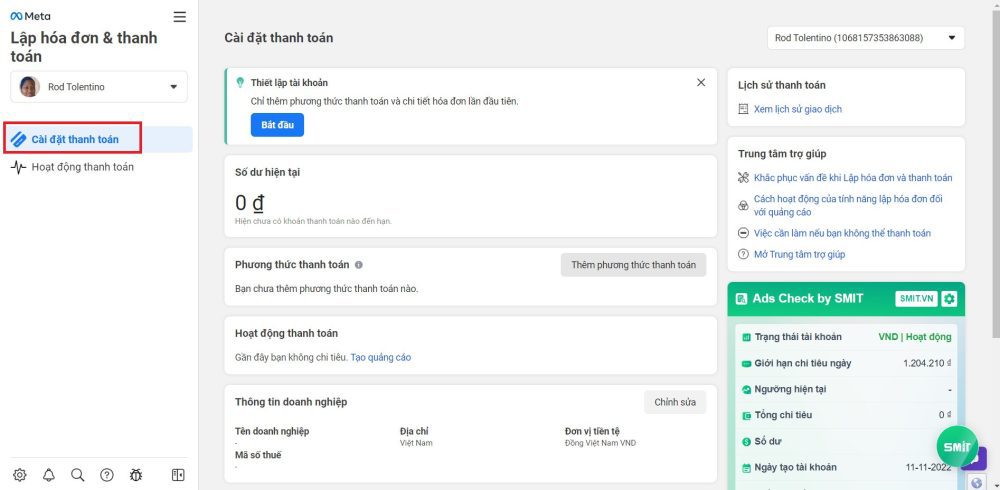The width and height of the screenshot is (1000, 490).
Task: Click the Bắt đầu button
Action: click(x=277, y=124)
